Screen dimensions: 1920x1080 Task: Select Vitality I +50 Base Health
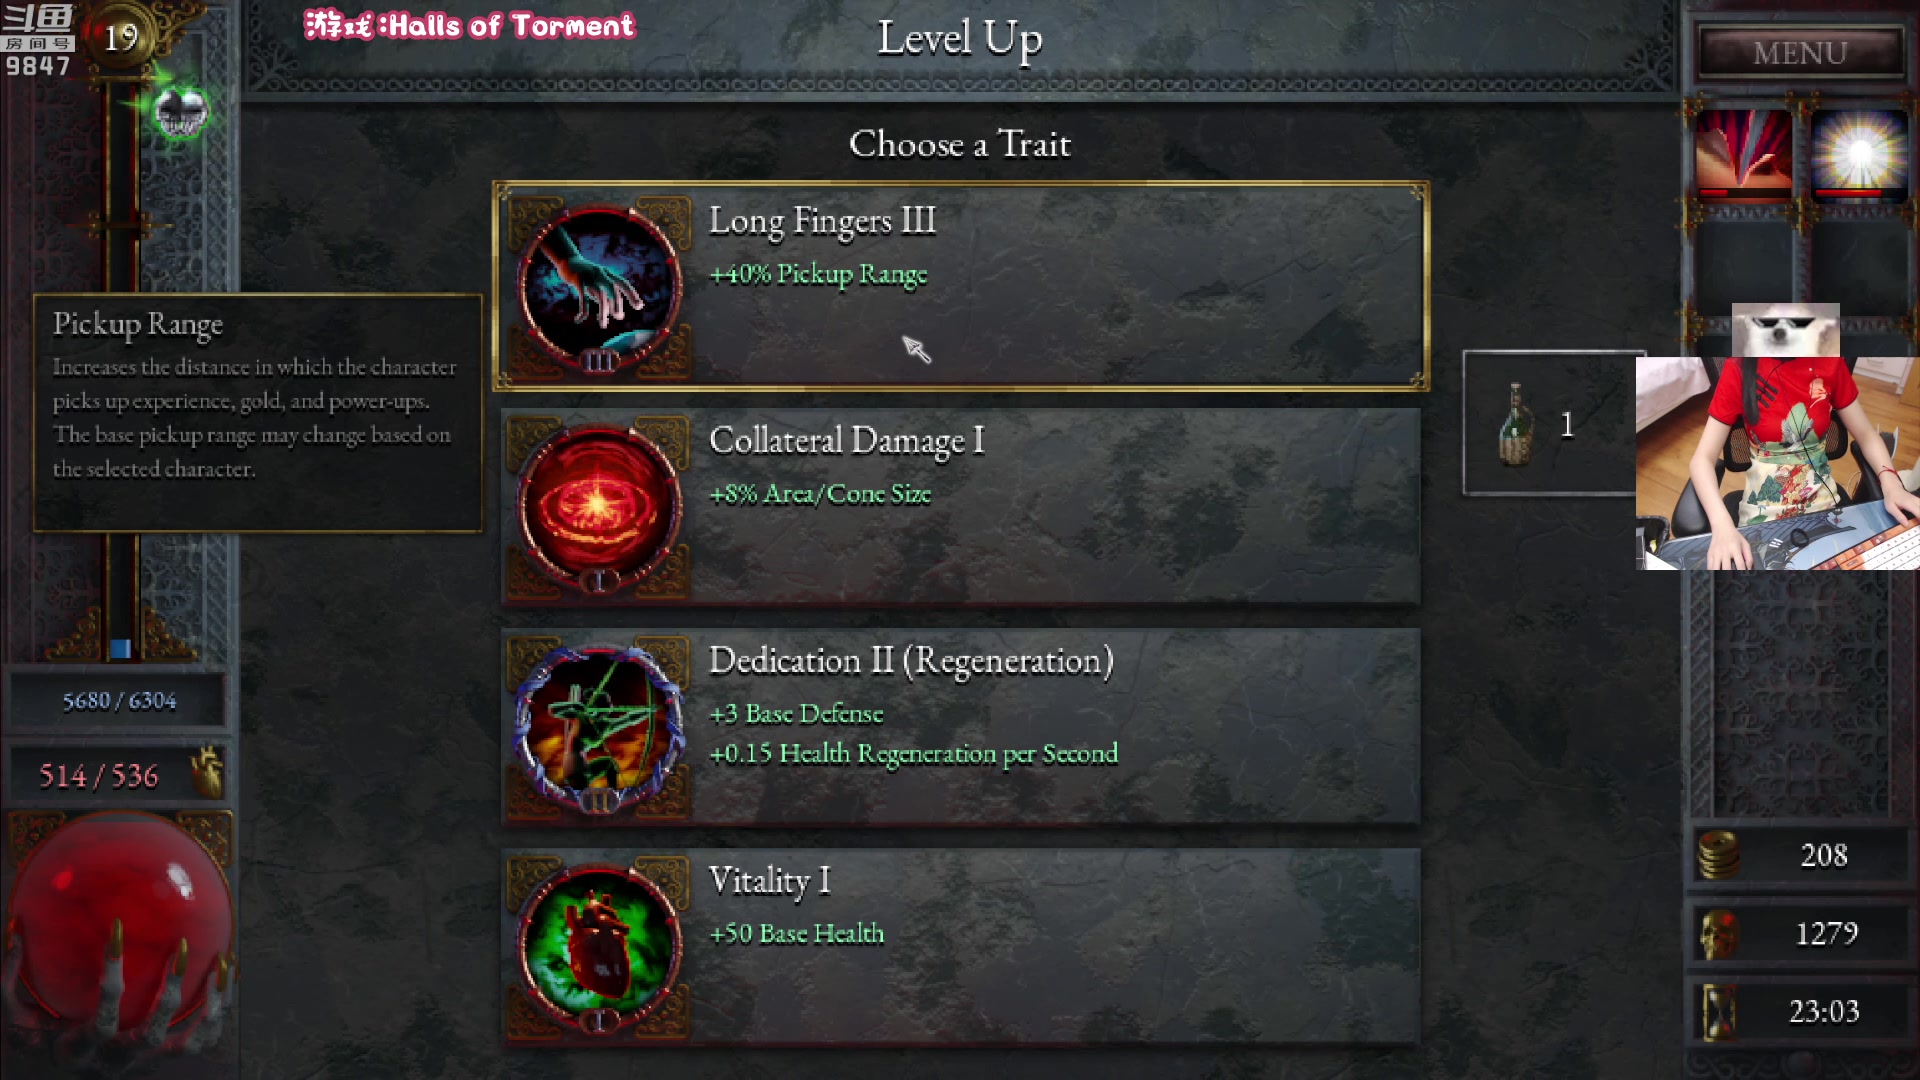pos(961,946)
